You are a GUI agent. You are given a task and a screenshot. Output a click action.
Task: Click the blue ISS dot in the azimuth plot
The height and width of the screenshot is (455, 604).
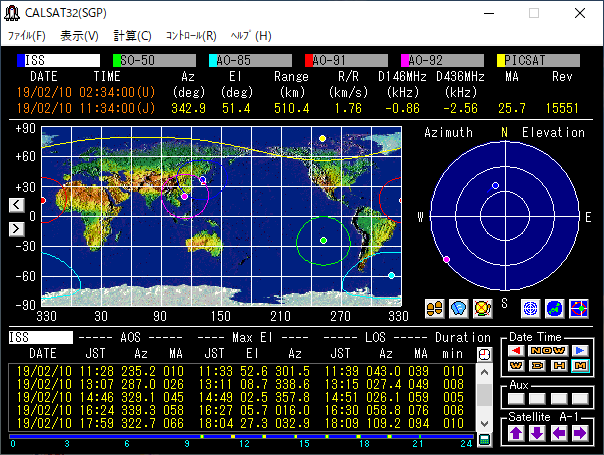point(495,186)
